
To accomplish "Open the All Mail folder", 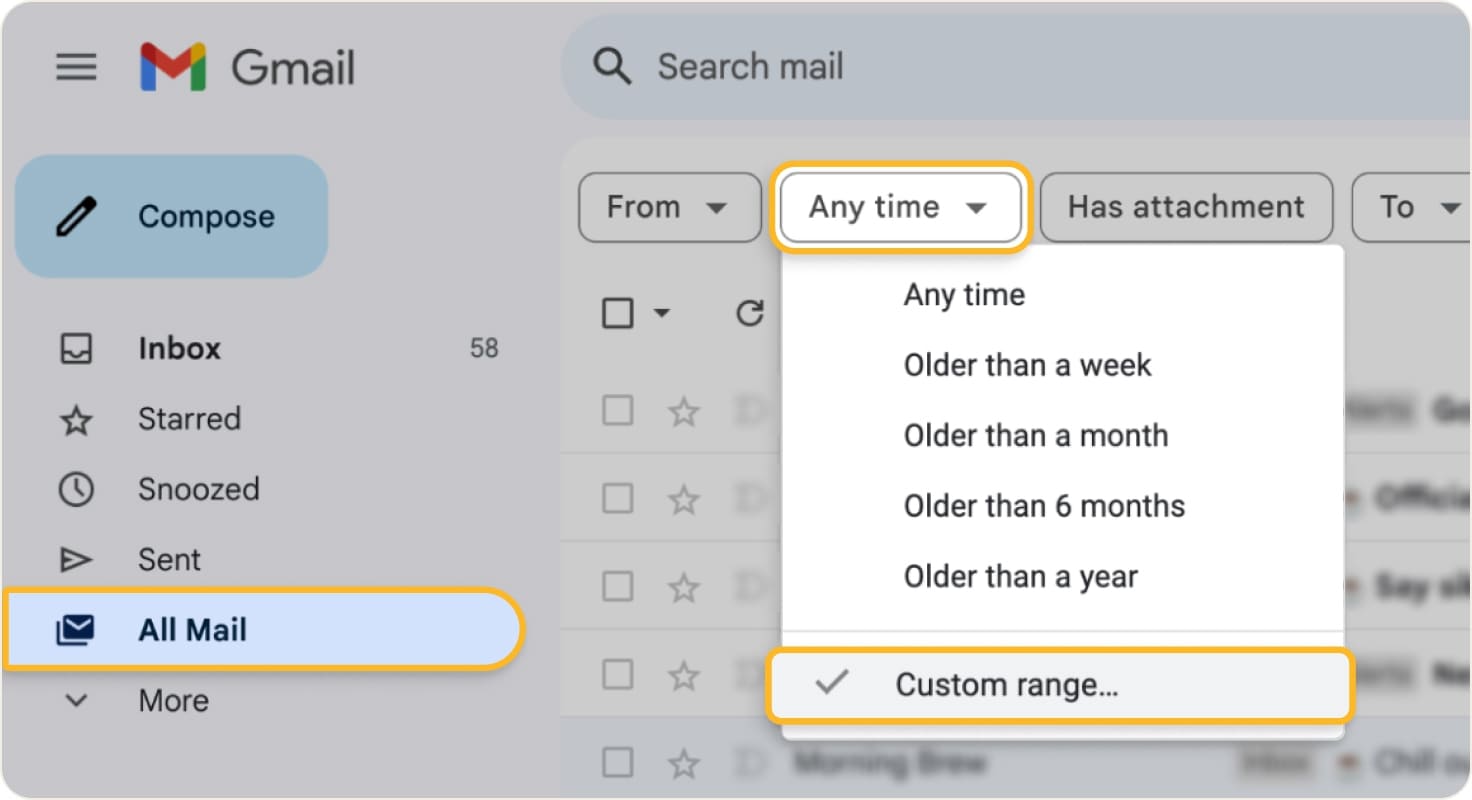I will click(192, 630).
